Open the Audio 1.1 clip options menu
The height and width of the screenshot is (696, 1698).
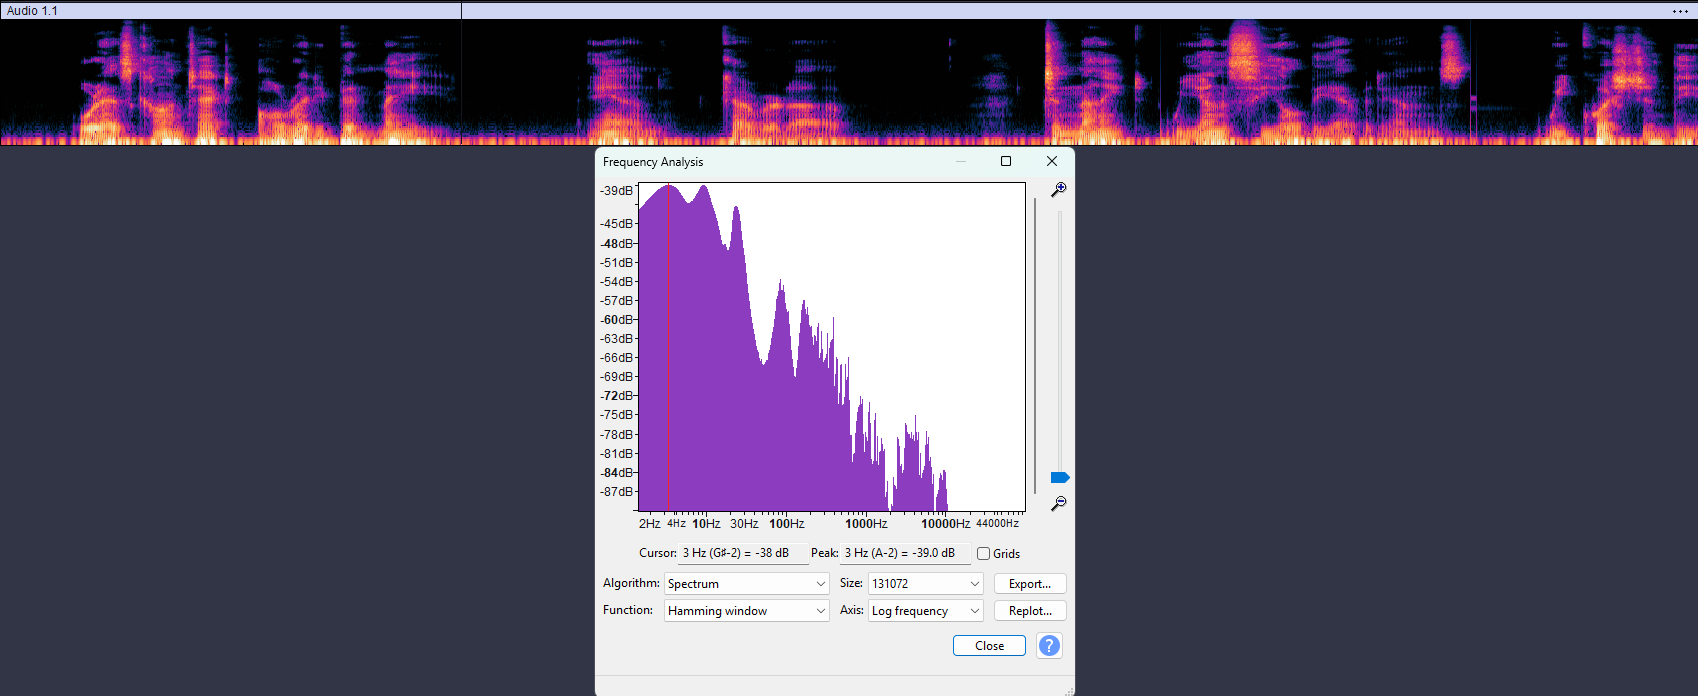pyautogui.click(x=1680, y=11)
